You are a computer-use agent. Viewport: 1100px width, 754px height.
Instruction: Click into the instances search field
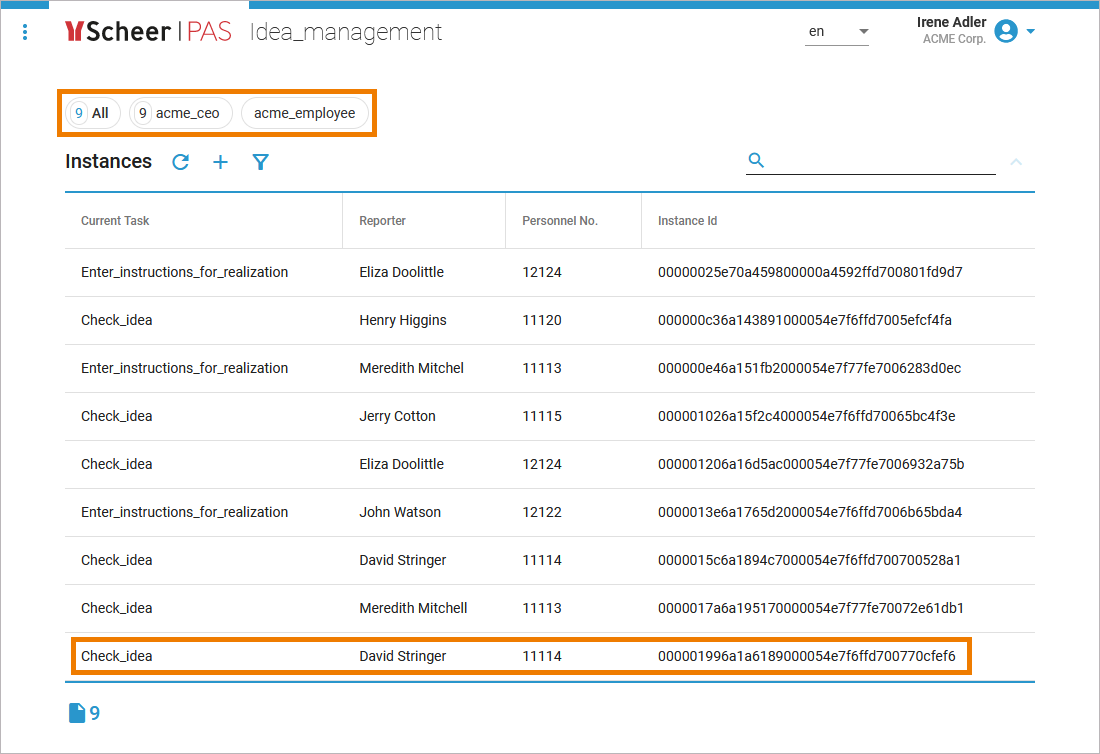tap(880, 161)
